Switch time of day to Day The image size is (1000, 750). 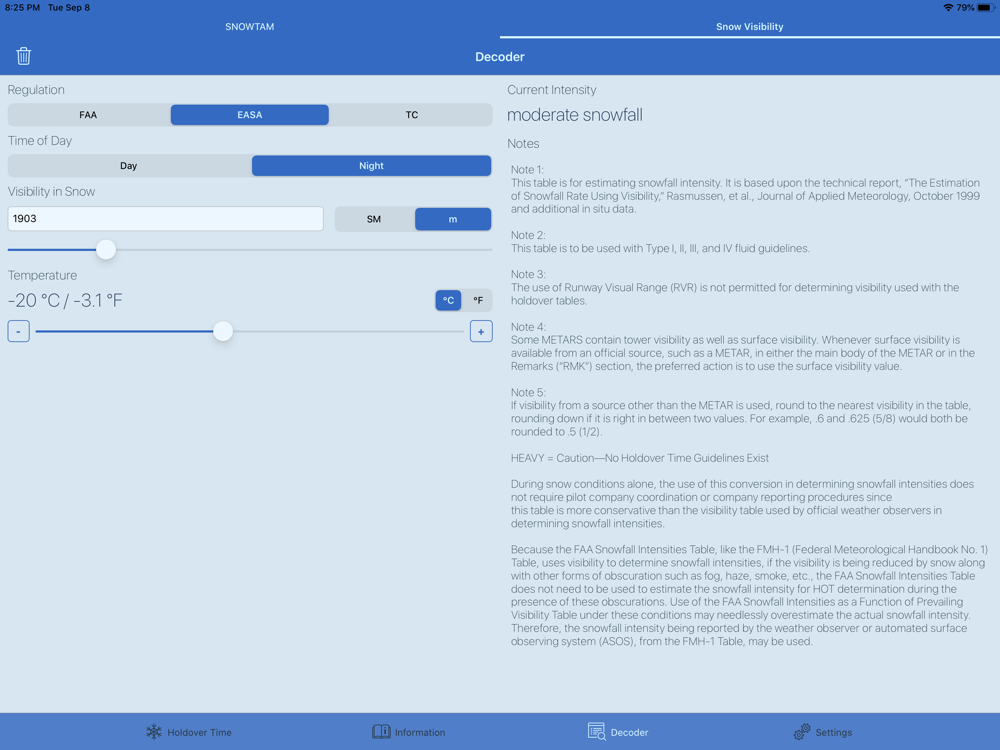pos(129,166)
